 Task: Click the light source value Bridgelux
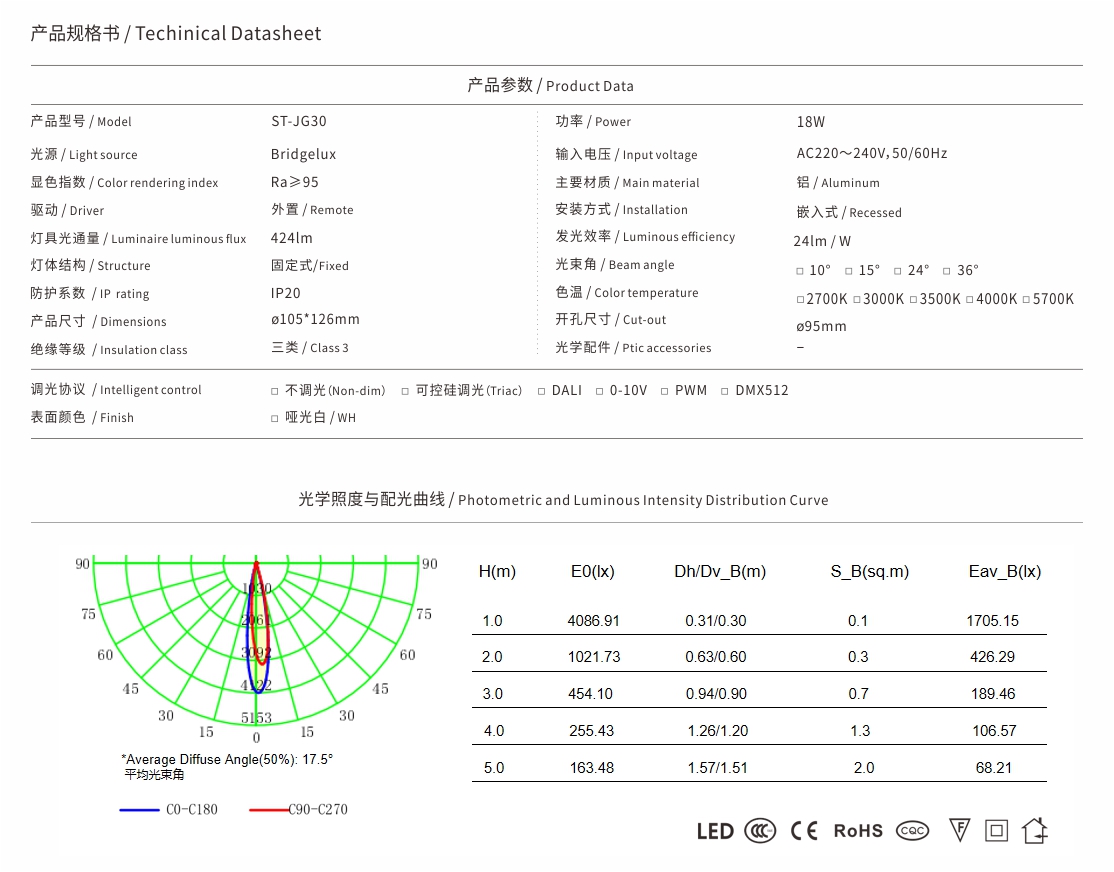click(303, 154)
